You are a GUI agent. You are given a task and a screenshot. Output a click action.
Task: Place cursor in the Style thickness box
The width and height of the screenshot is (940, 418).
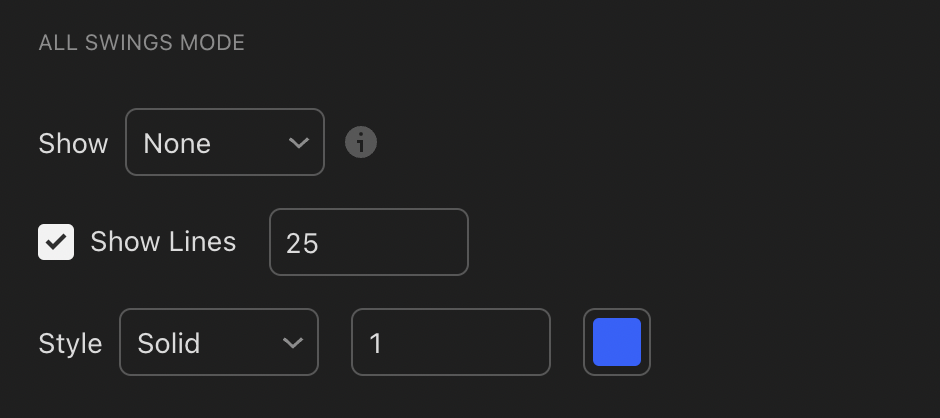(x=451, y=342)
